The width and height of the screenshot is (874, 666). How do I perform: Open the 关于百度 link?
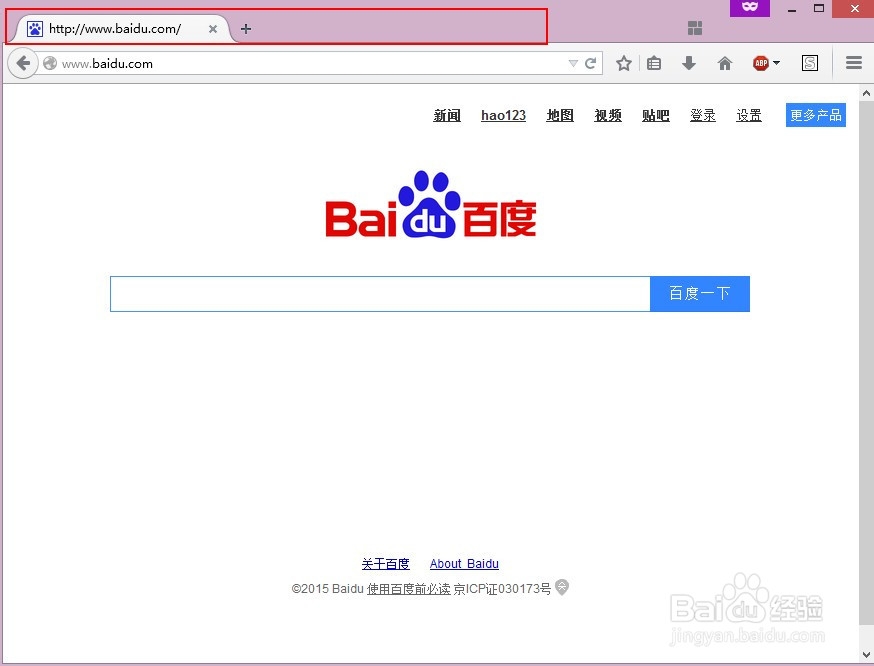pos(385,563)
